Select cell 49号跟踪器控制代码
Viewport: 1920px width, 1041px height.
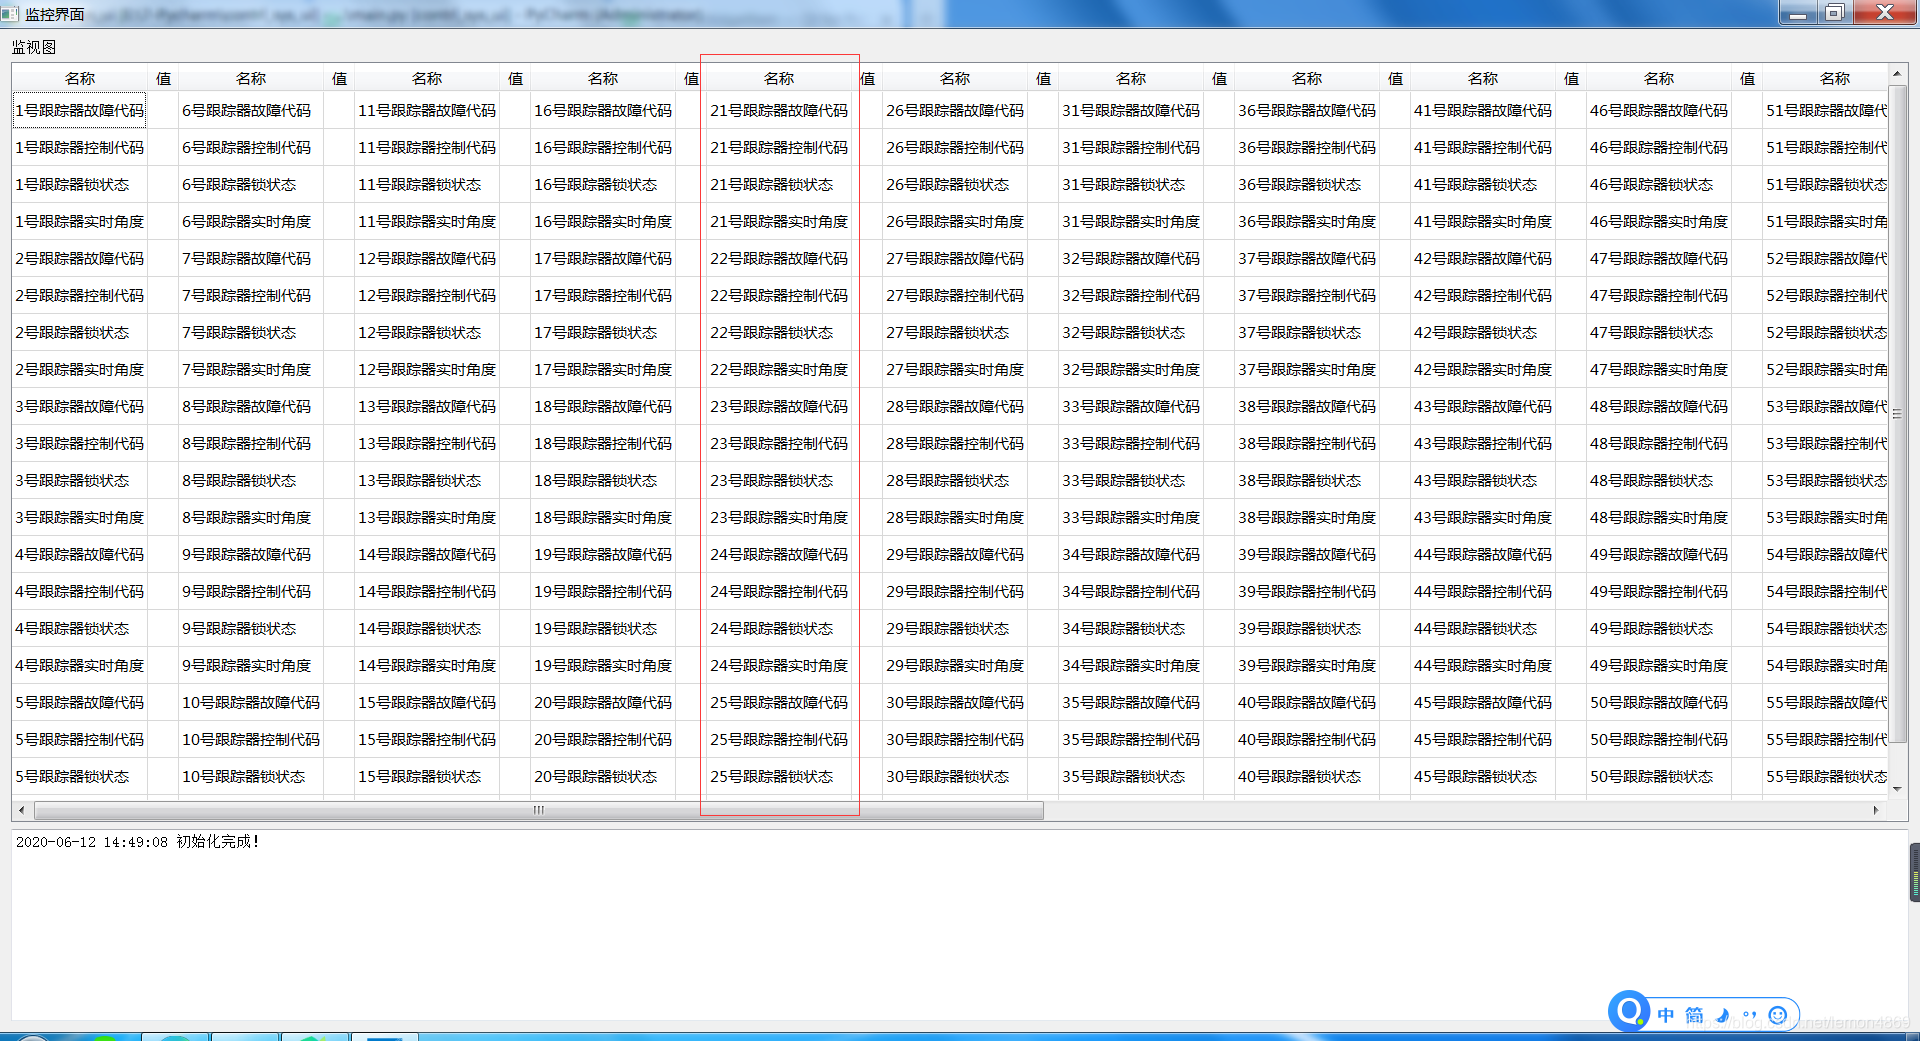point(1659,592)
